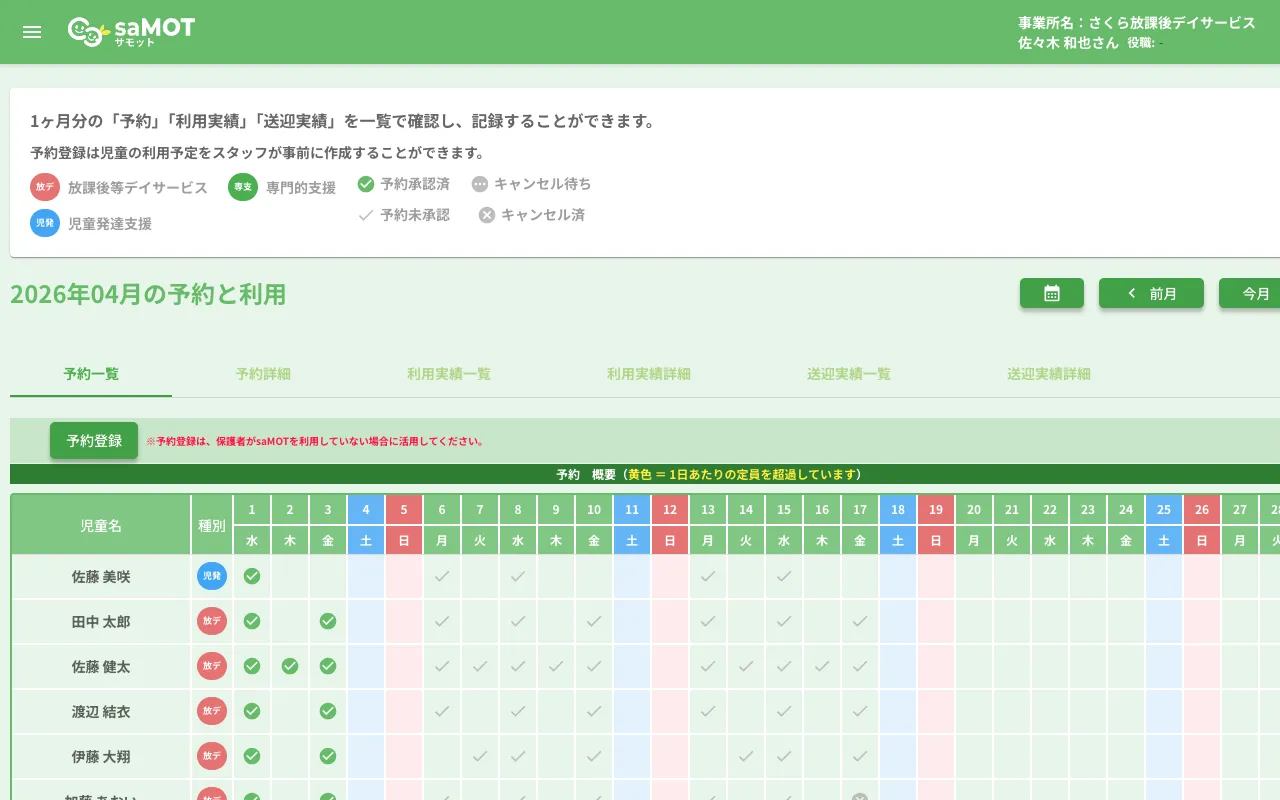Click the 予約登録 button
Screen dimensions: 1280x800
[93, 440]
